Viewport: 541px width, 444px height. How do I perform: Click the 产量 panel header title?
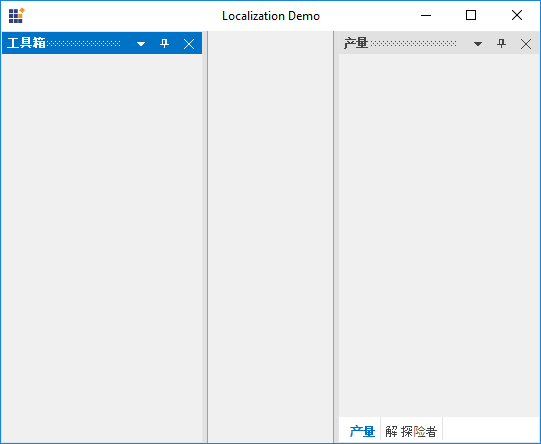tap(356, 43)
